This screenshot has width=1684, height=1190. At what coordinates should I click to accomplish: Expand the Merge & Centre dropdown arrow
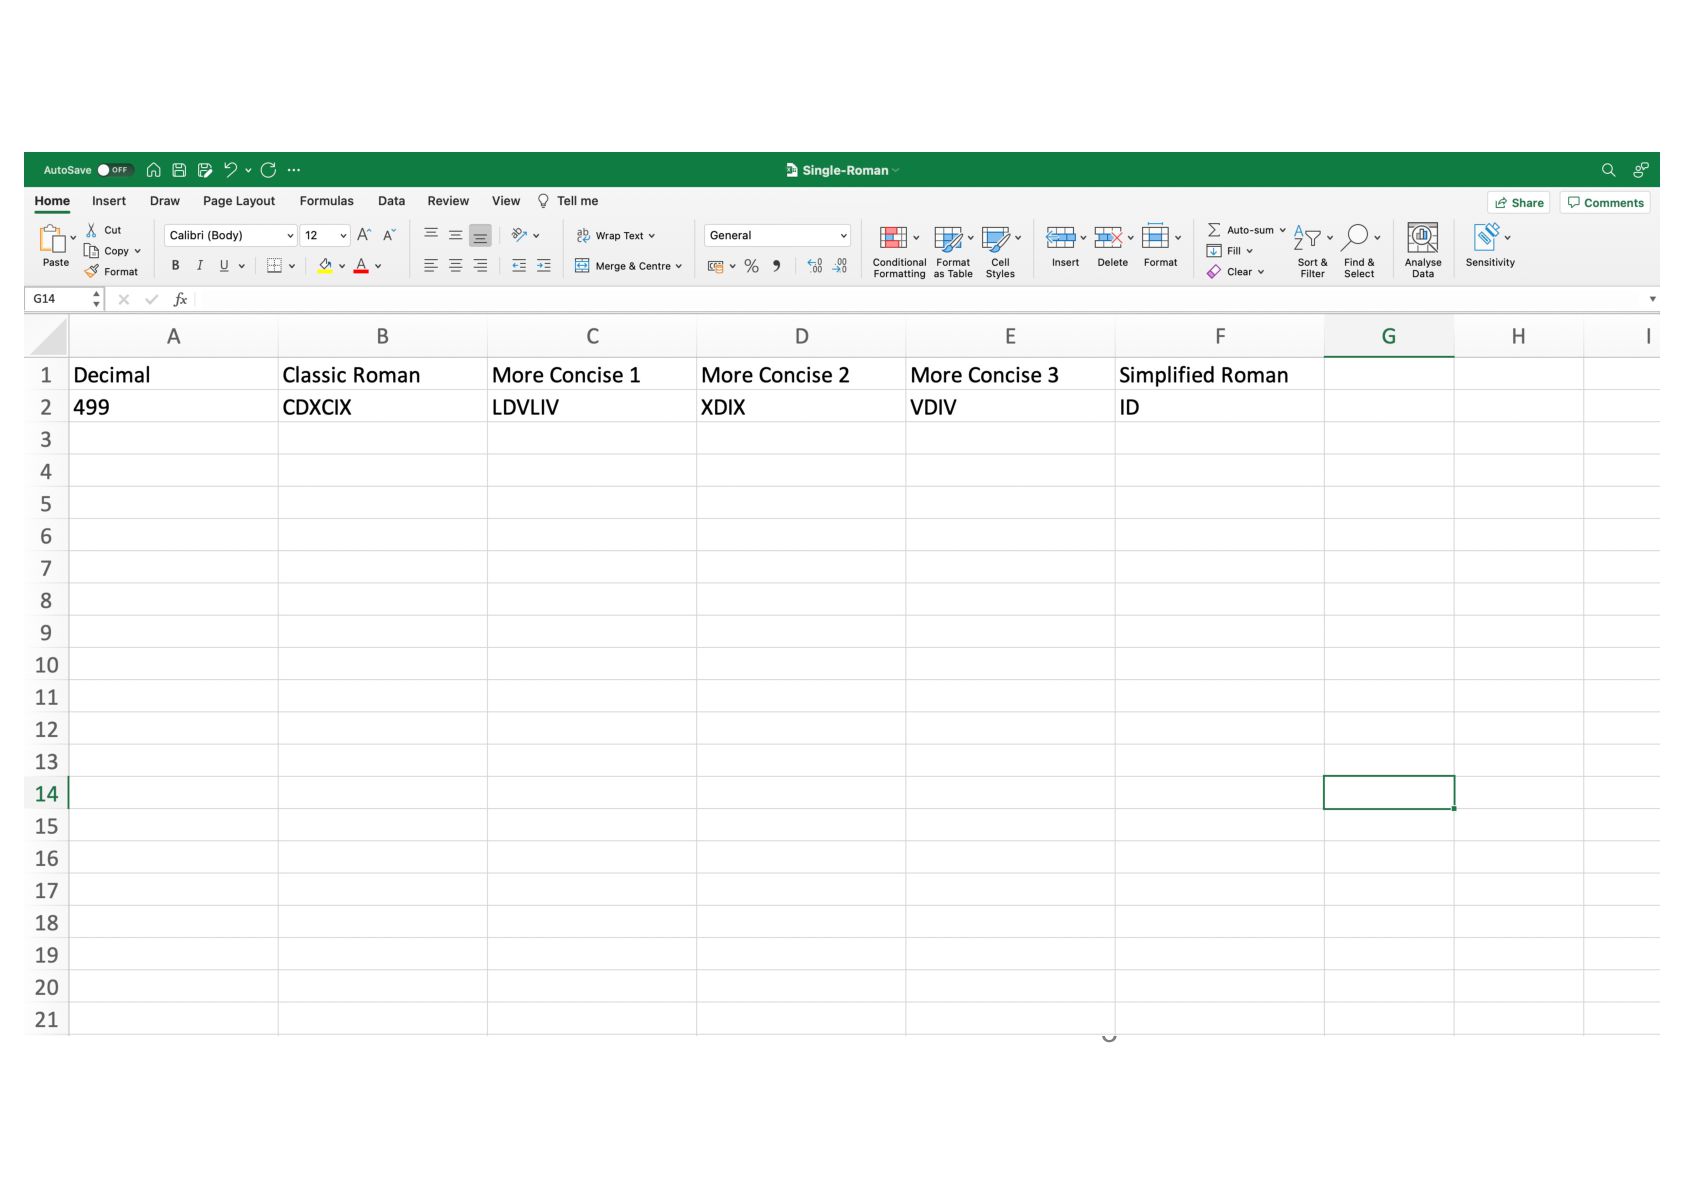click(679, 267)
